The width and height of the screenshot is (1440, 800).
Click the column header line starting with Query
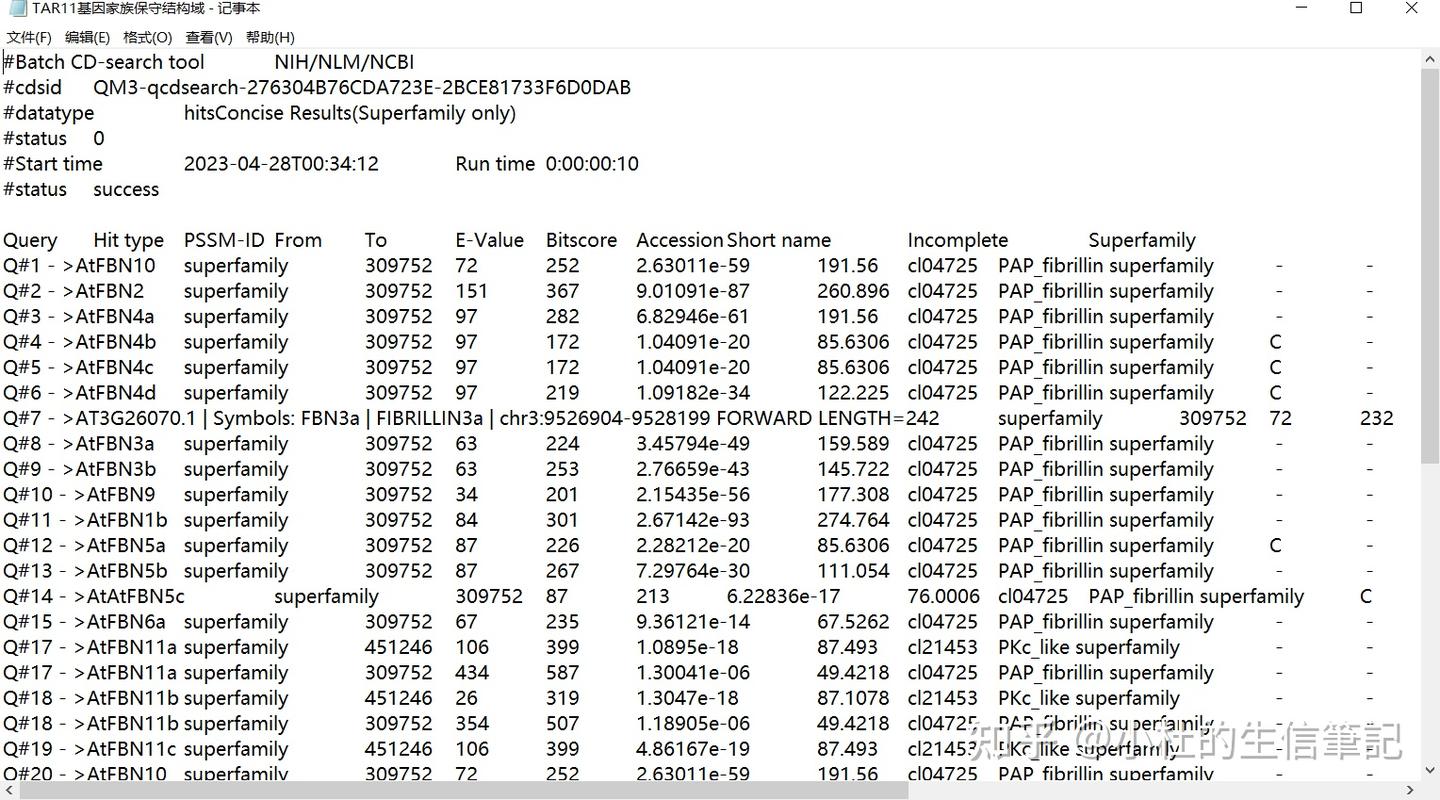tap(599, 240)
